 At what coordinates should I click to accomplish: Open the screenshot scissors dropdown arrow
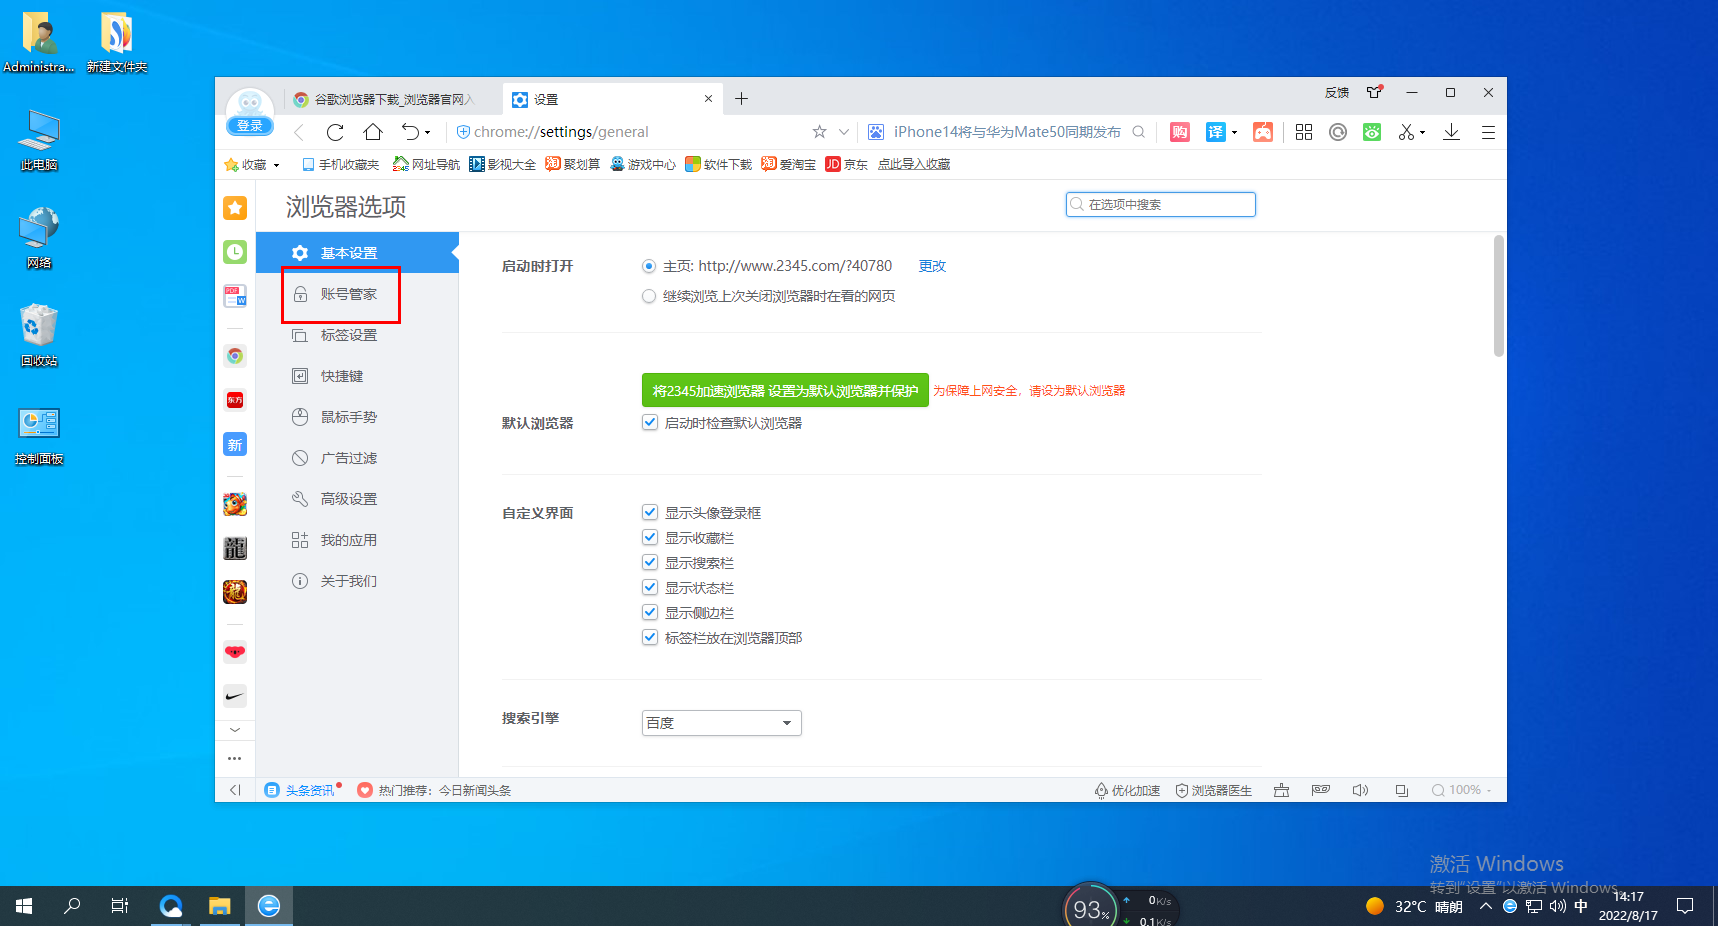[x=1422, y=132]
